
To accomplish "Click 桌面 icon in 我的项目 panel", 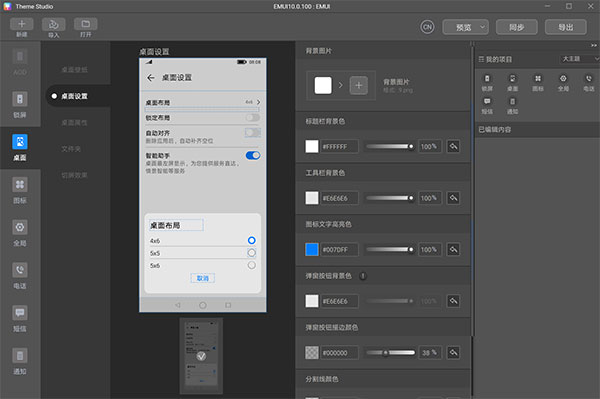I will coord(512,78).
